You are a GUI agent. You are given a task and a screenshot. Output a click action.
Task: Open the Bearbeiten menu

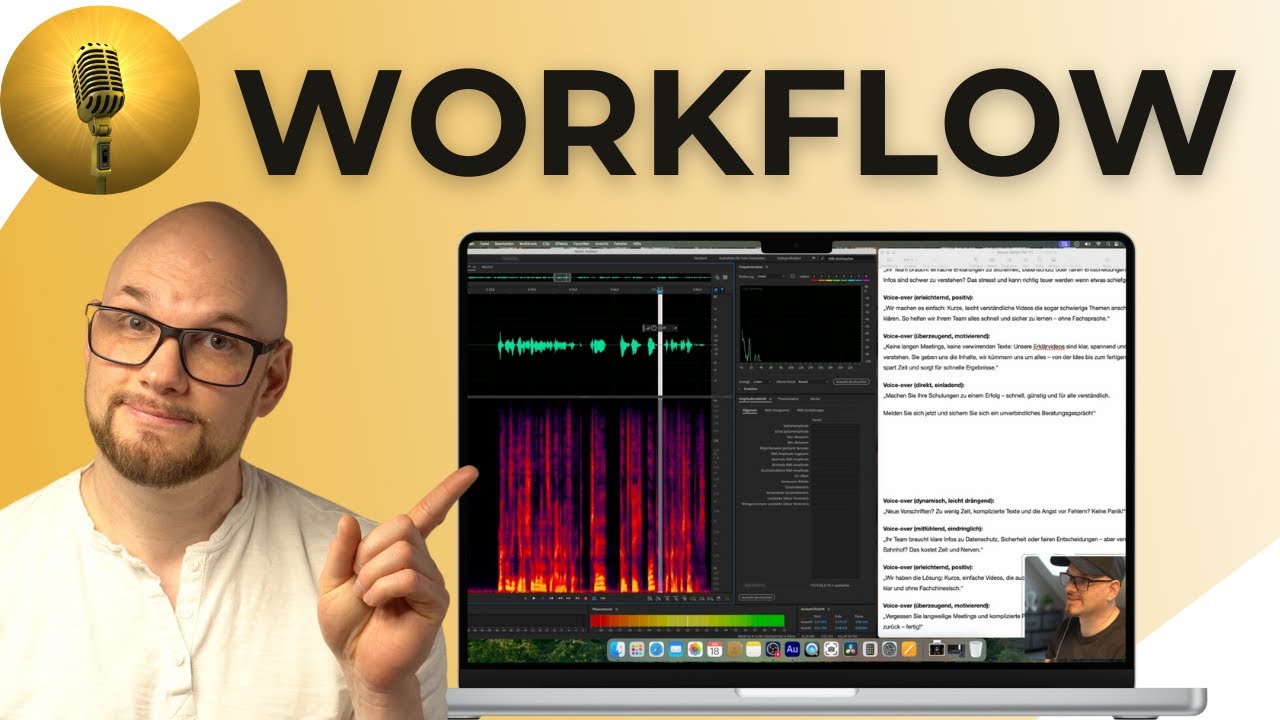coord(504,244)
